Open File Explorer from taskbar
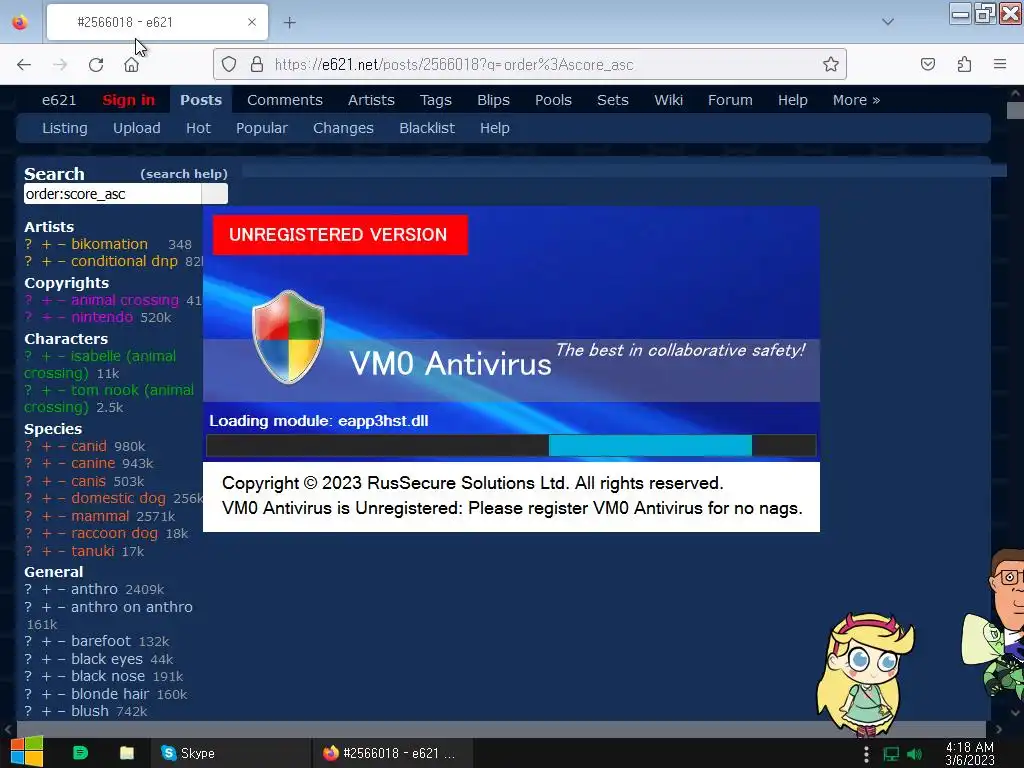 click(x=127, y=753)
